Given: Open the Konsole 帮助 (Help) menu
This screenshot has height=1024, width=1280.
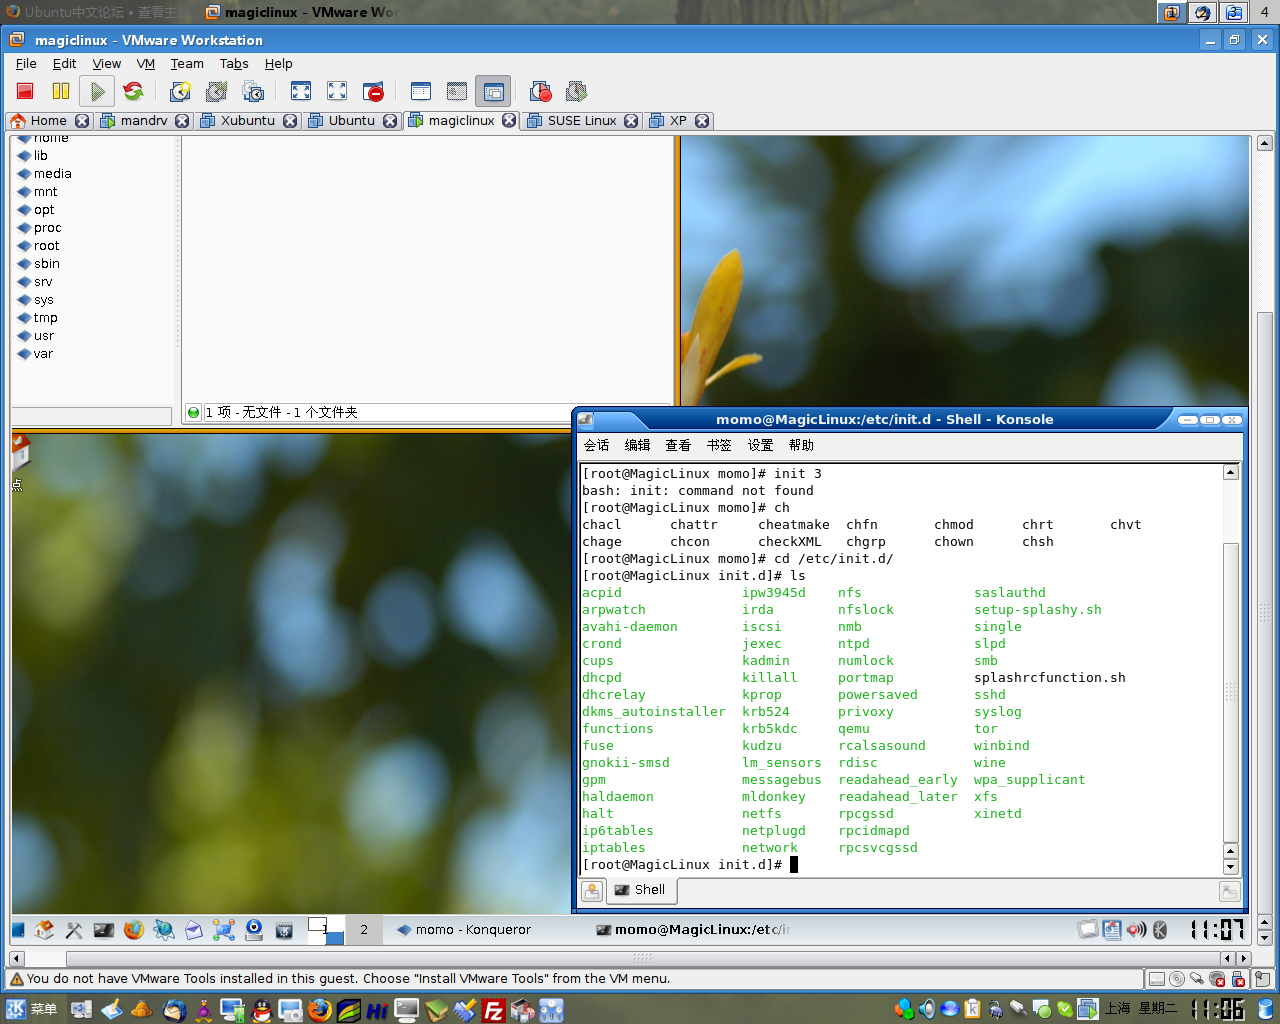Looking at the screenshot, I should pos(801,445).
